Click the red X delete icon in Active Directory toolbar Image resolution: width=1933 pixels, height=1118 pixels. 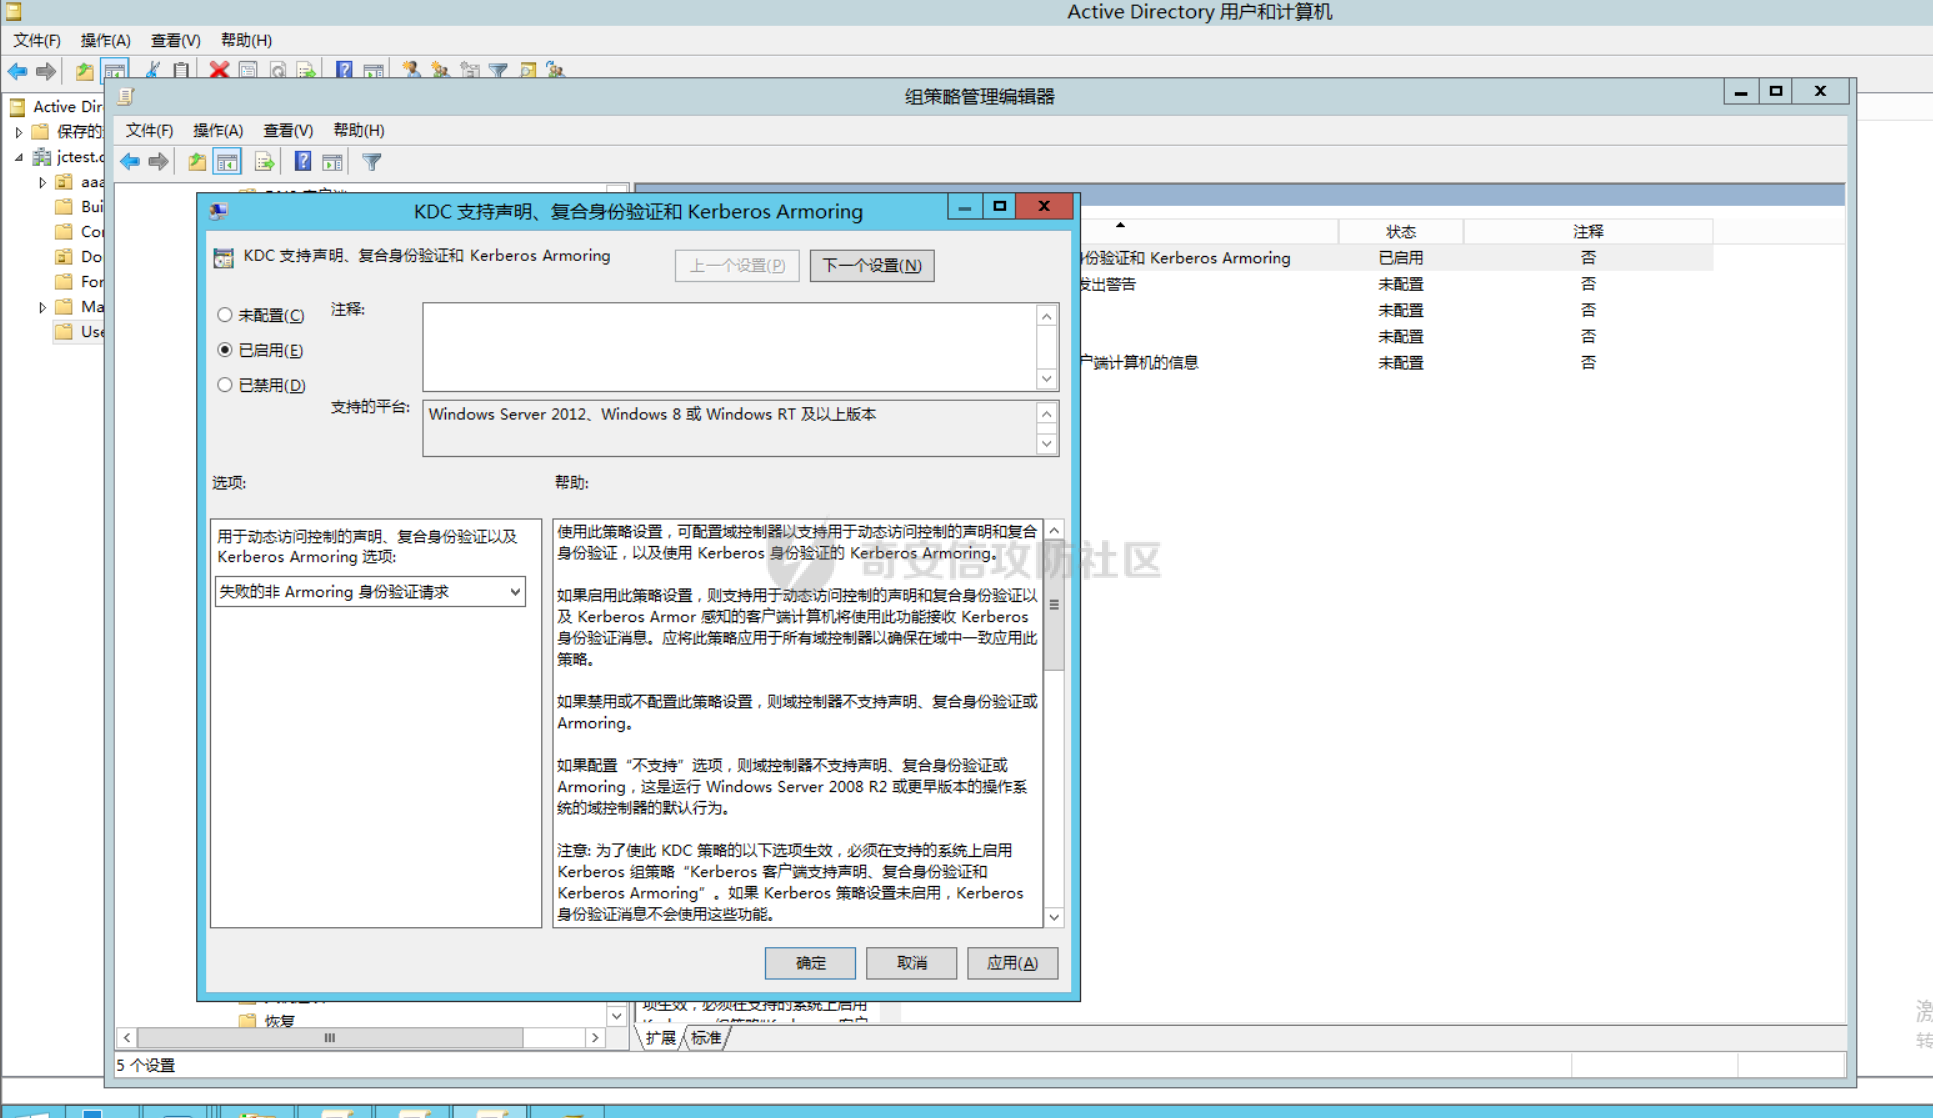[219, 70]
